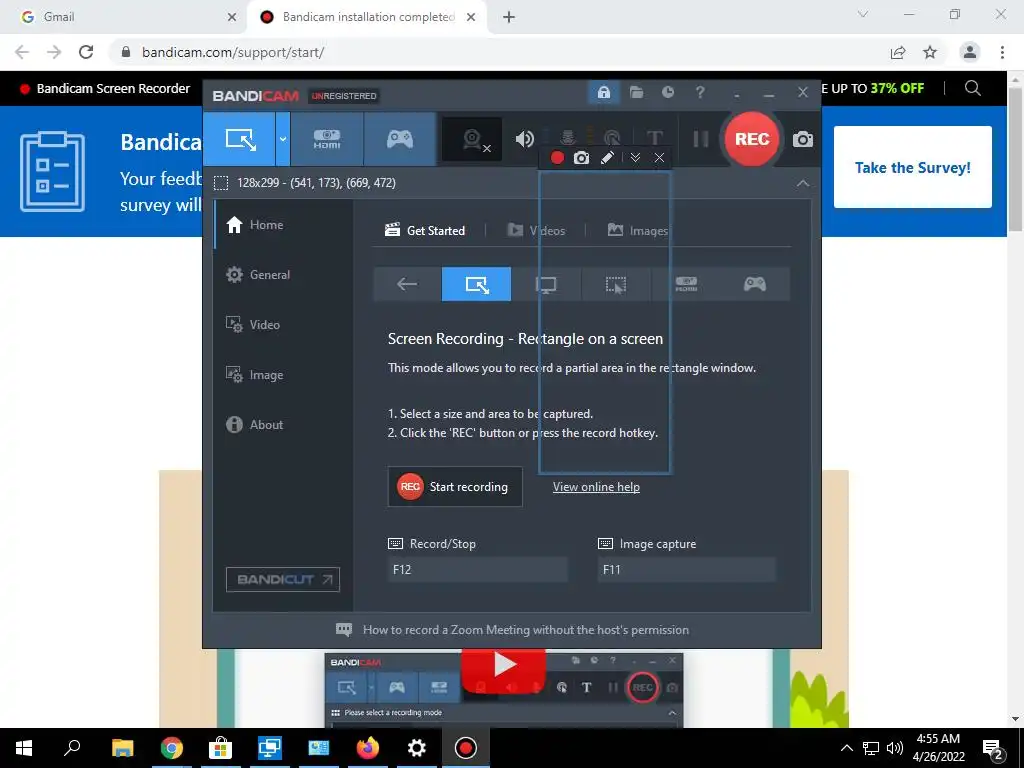The height and width of the screenshot is (768, 1024).
Task: Open a new browser tab
Action: click(509, 17)
